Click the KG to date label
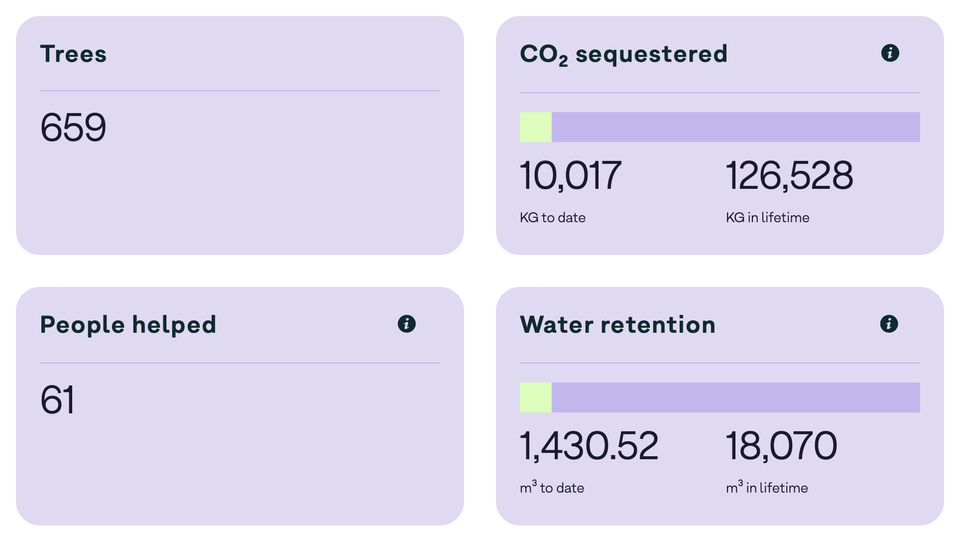The image size is (960, 540). pos(552,217)
